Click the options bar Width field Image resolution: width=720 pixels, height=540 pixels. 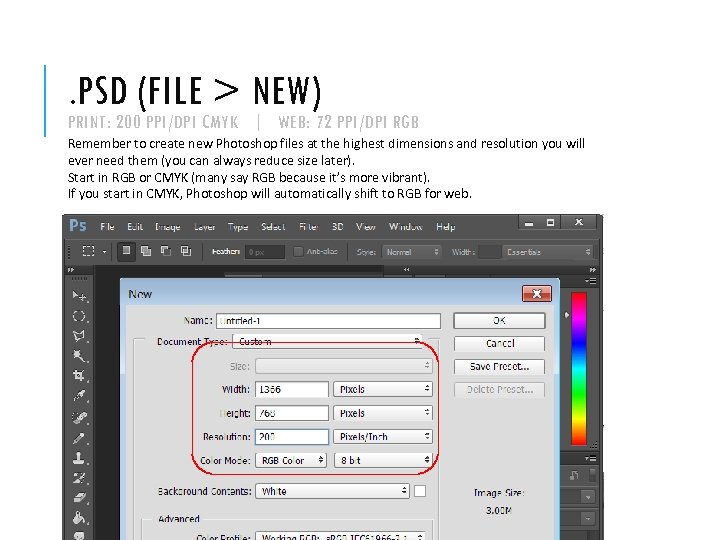[489, 252]
